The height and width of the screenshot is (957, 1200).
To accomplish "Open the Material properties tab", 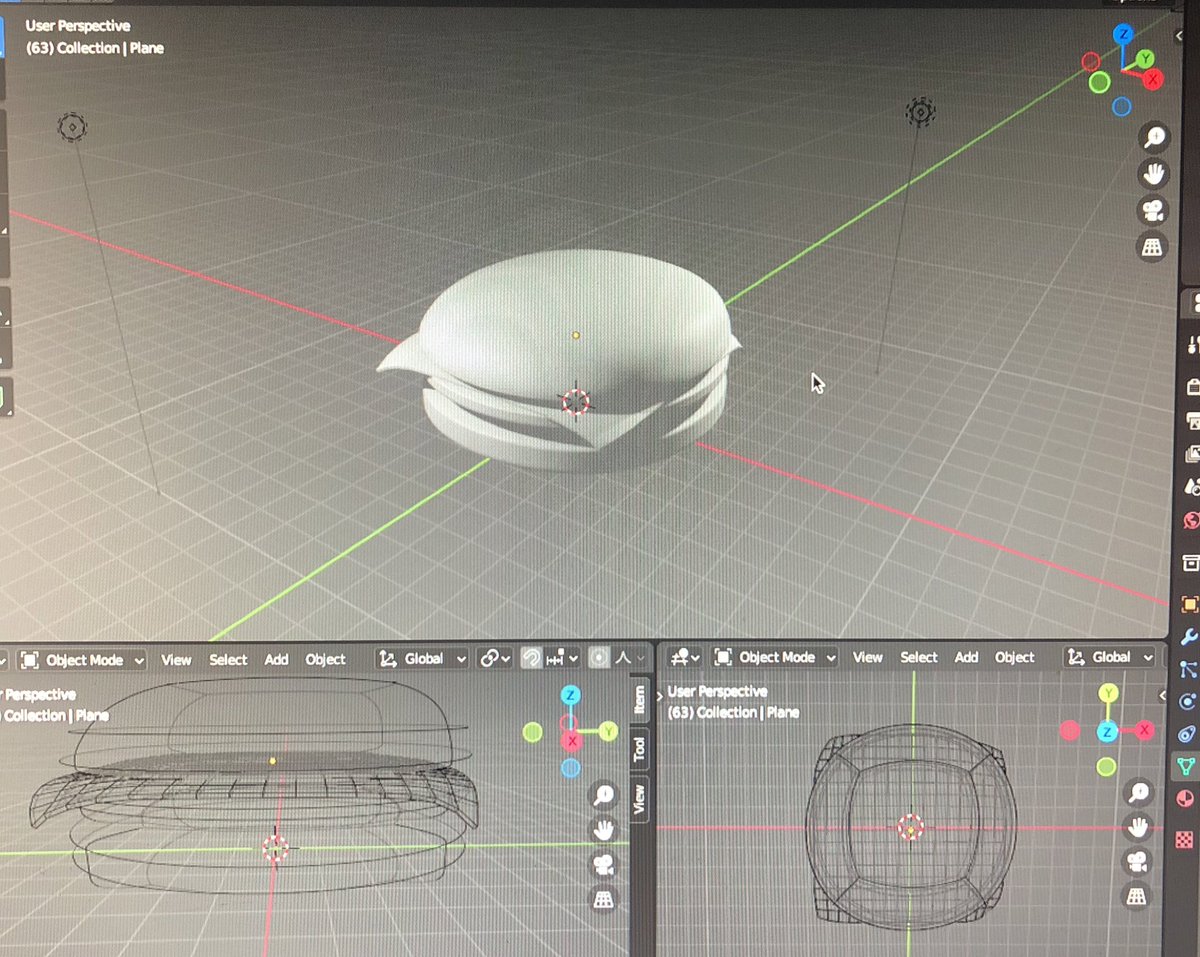I will 1185,800.
